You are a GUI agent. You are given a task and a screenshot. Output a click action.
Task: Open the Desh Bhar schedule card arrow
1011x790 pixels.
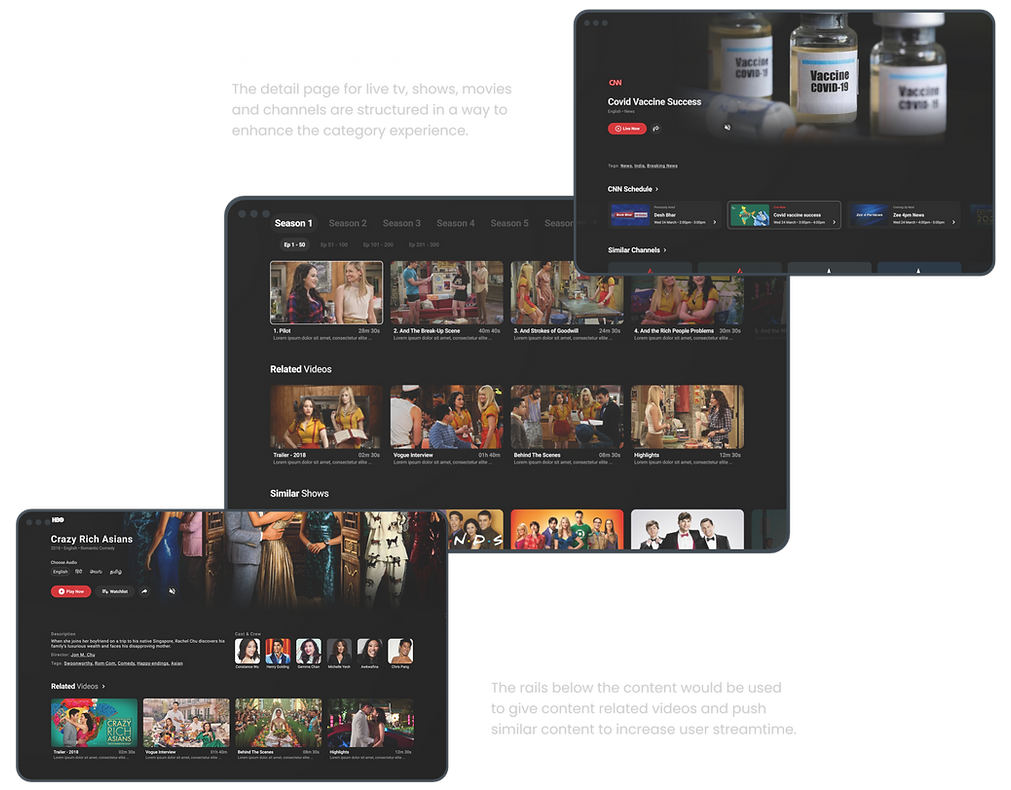pyautogui.click(x=714, y=222)
